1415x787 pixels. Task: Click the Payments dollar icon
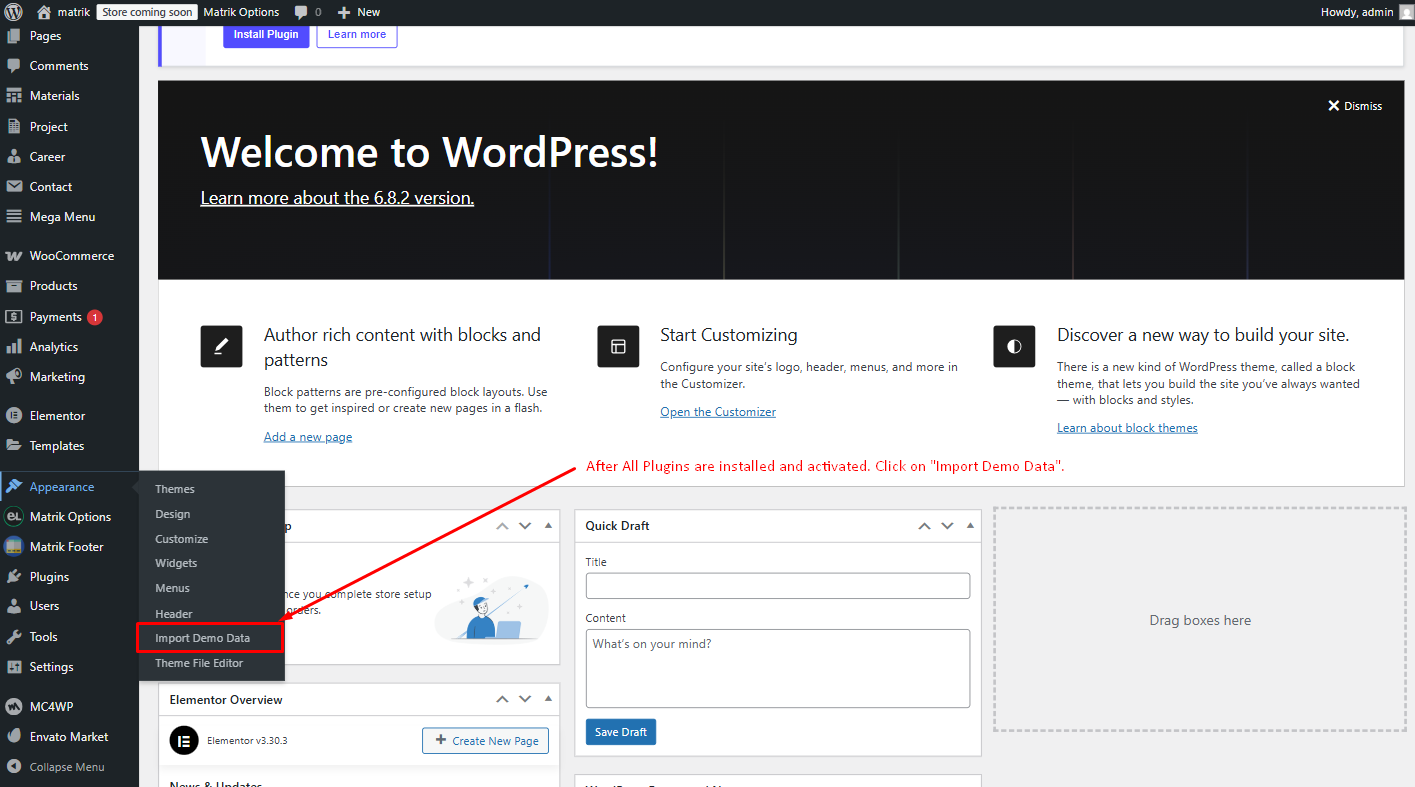[14, 317]
